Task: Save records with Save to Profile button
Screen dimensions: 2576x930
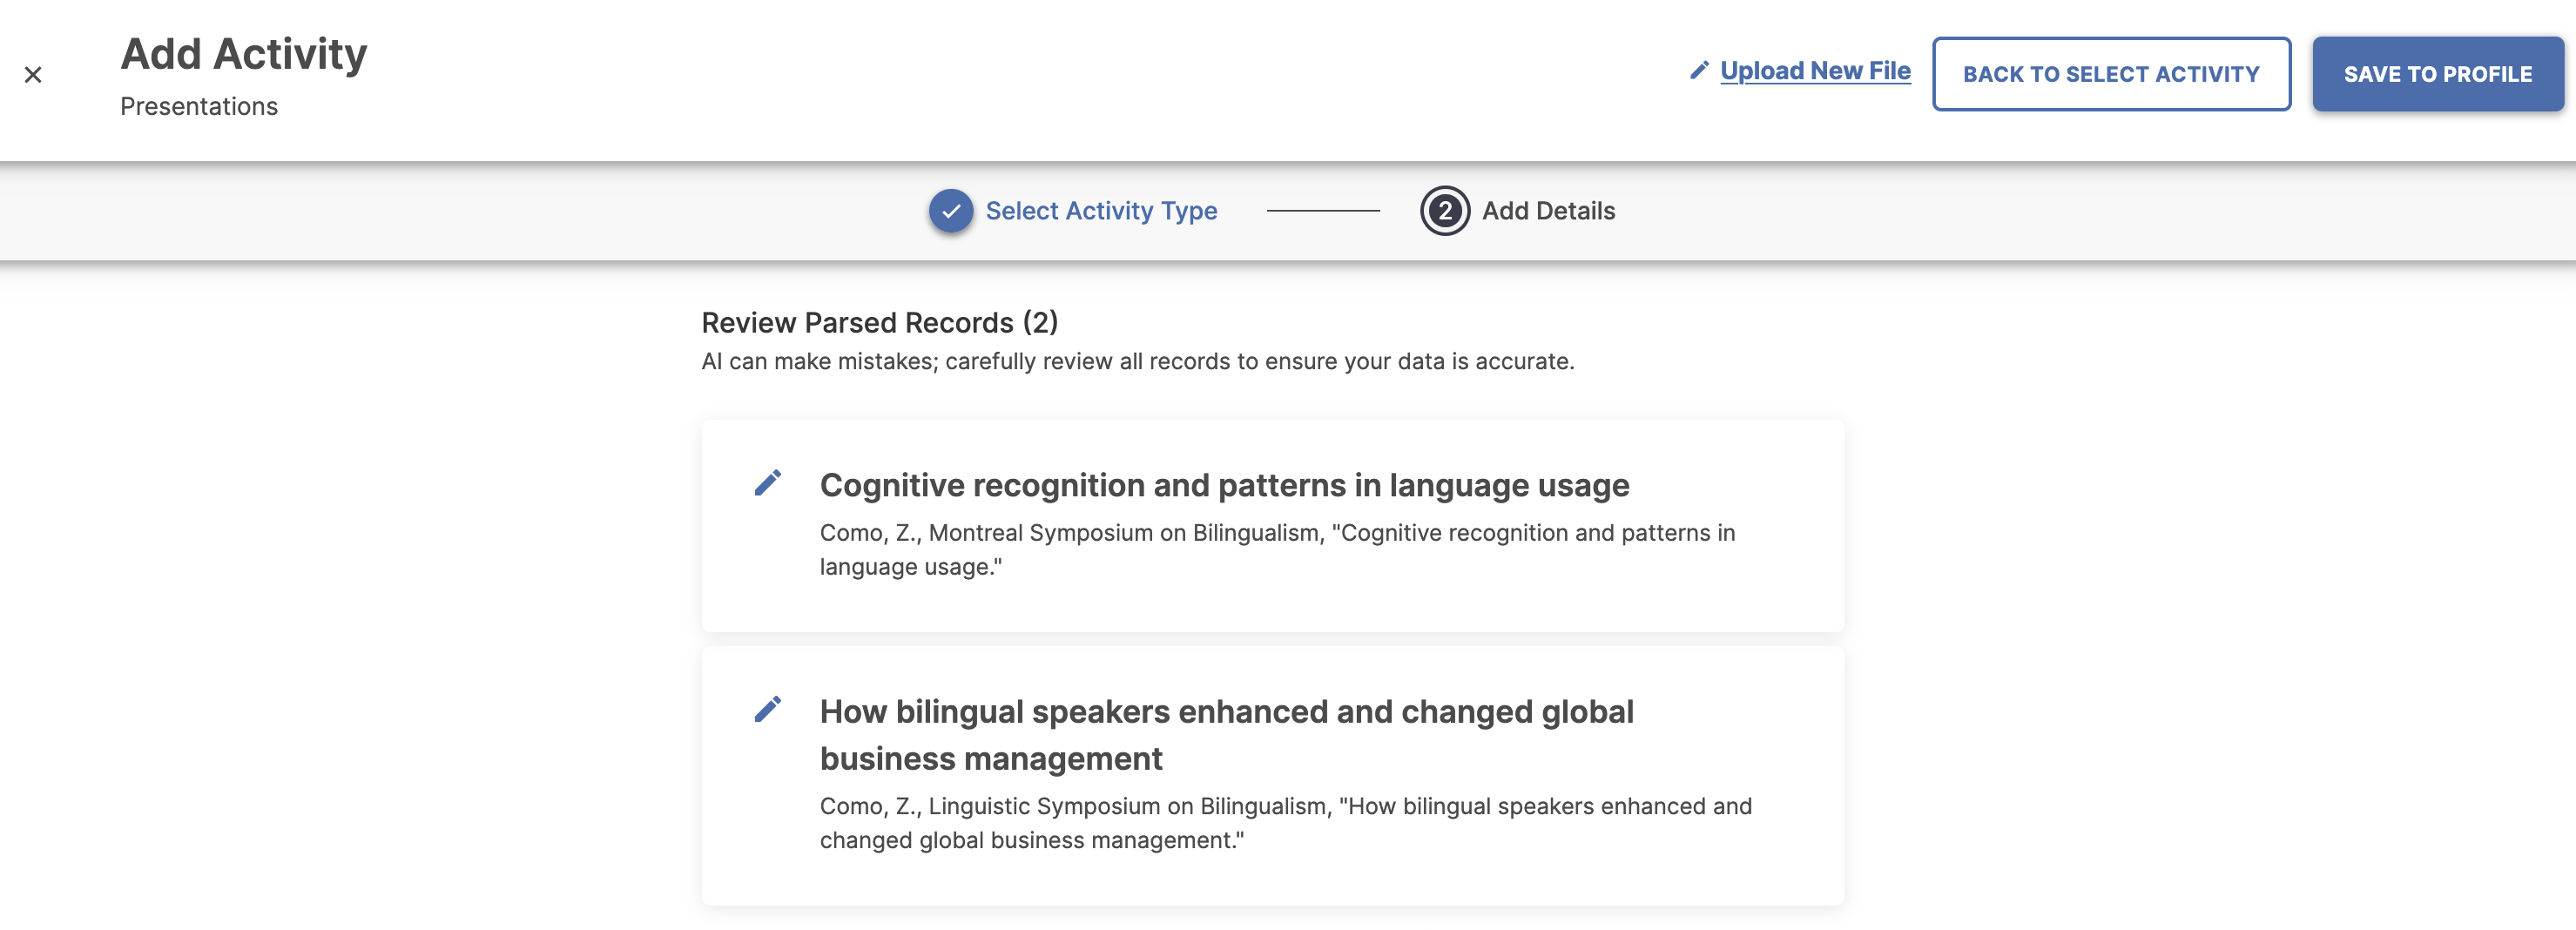Action: pyautogui.click(x=2437, y=74)
